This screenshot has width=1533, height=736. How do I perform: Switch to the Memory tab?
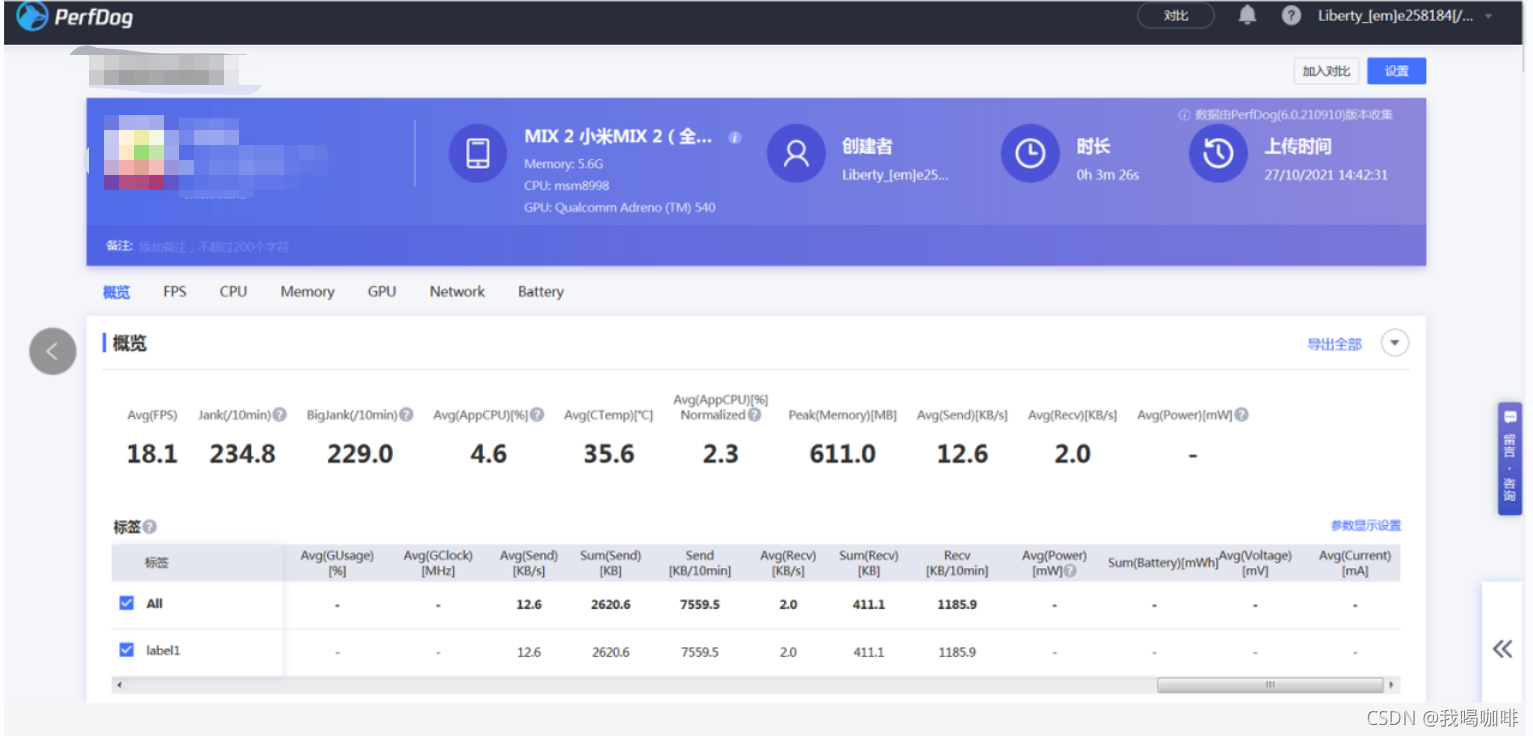pos(307,292)
